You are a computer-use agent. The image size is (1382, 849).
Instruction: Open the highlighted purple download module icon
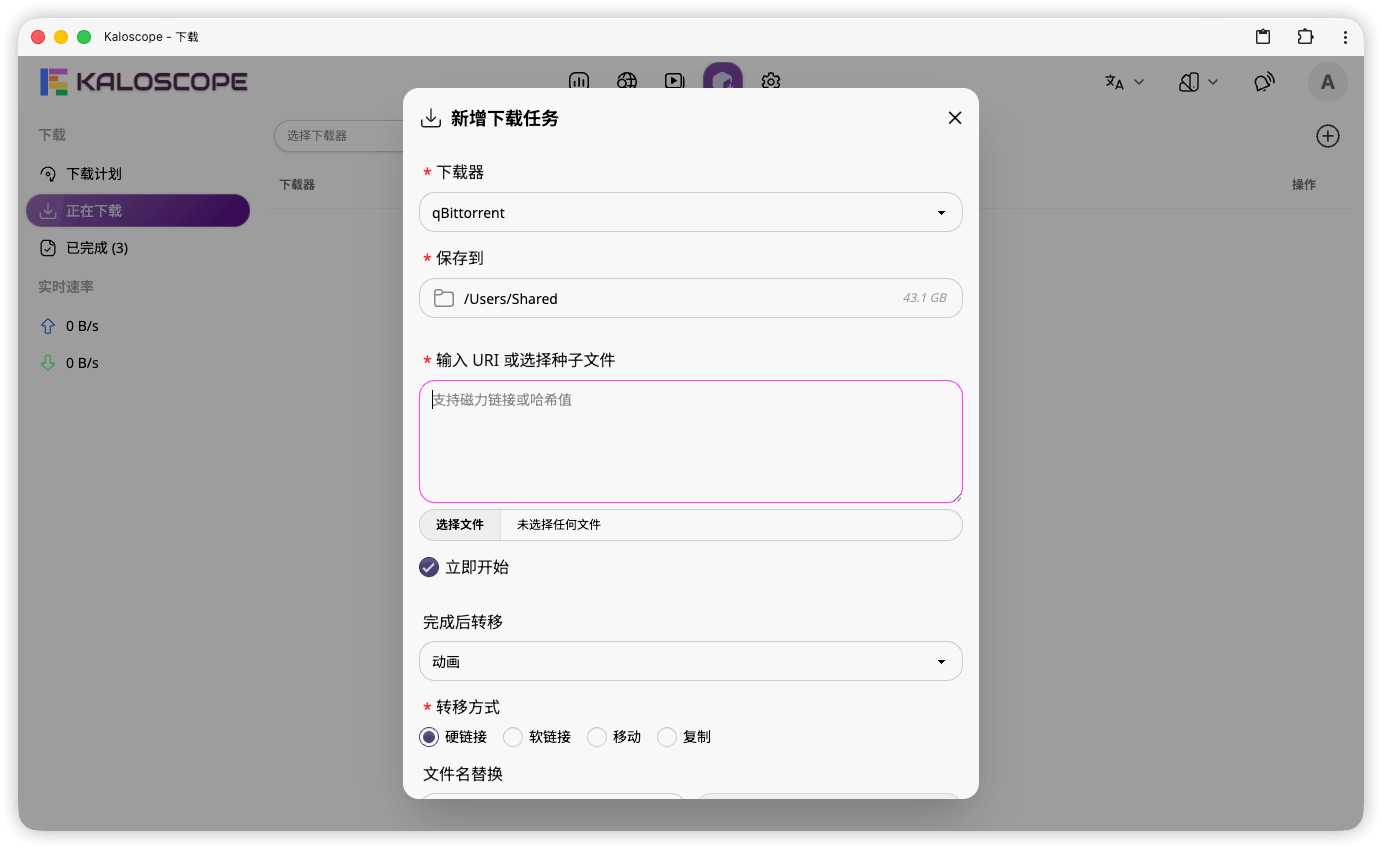pyautogui.click(x=722, y=79)
